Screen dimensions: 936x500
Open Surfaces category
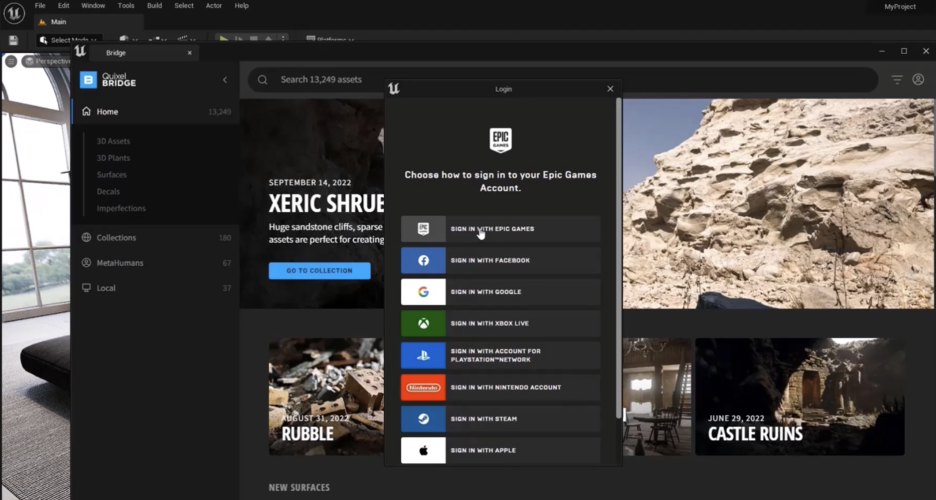[x=112, y=175]
